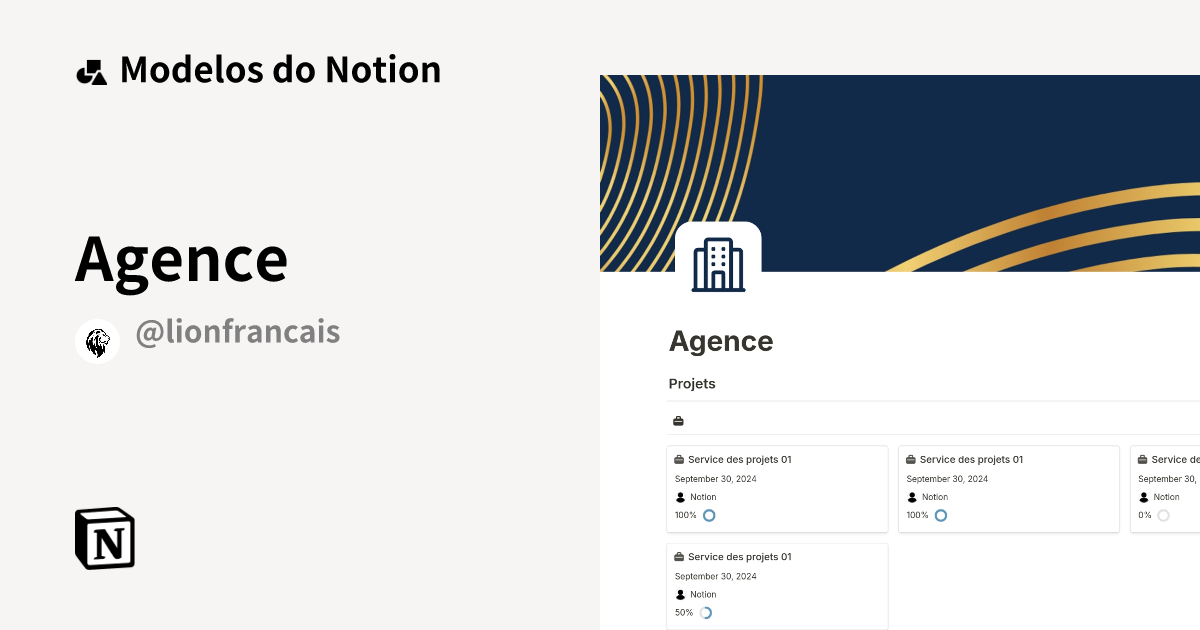Click the Modelos do Notion logo icon
Image resolution: width=1200 pixels, height=630 pixels.
[92, 69]
